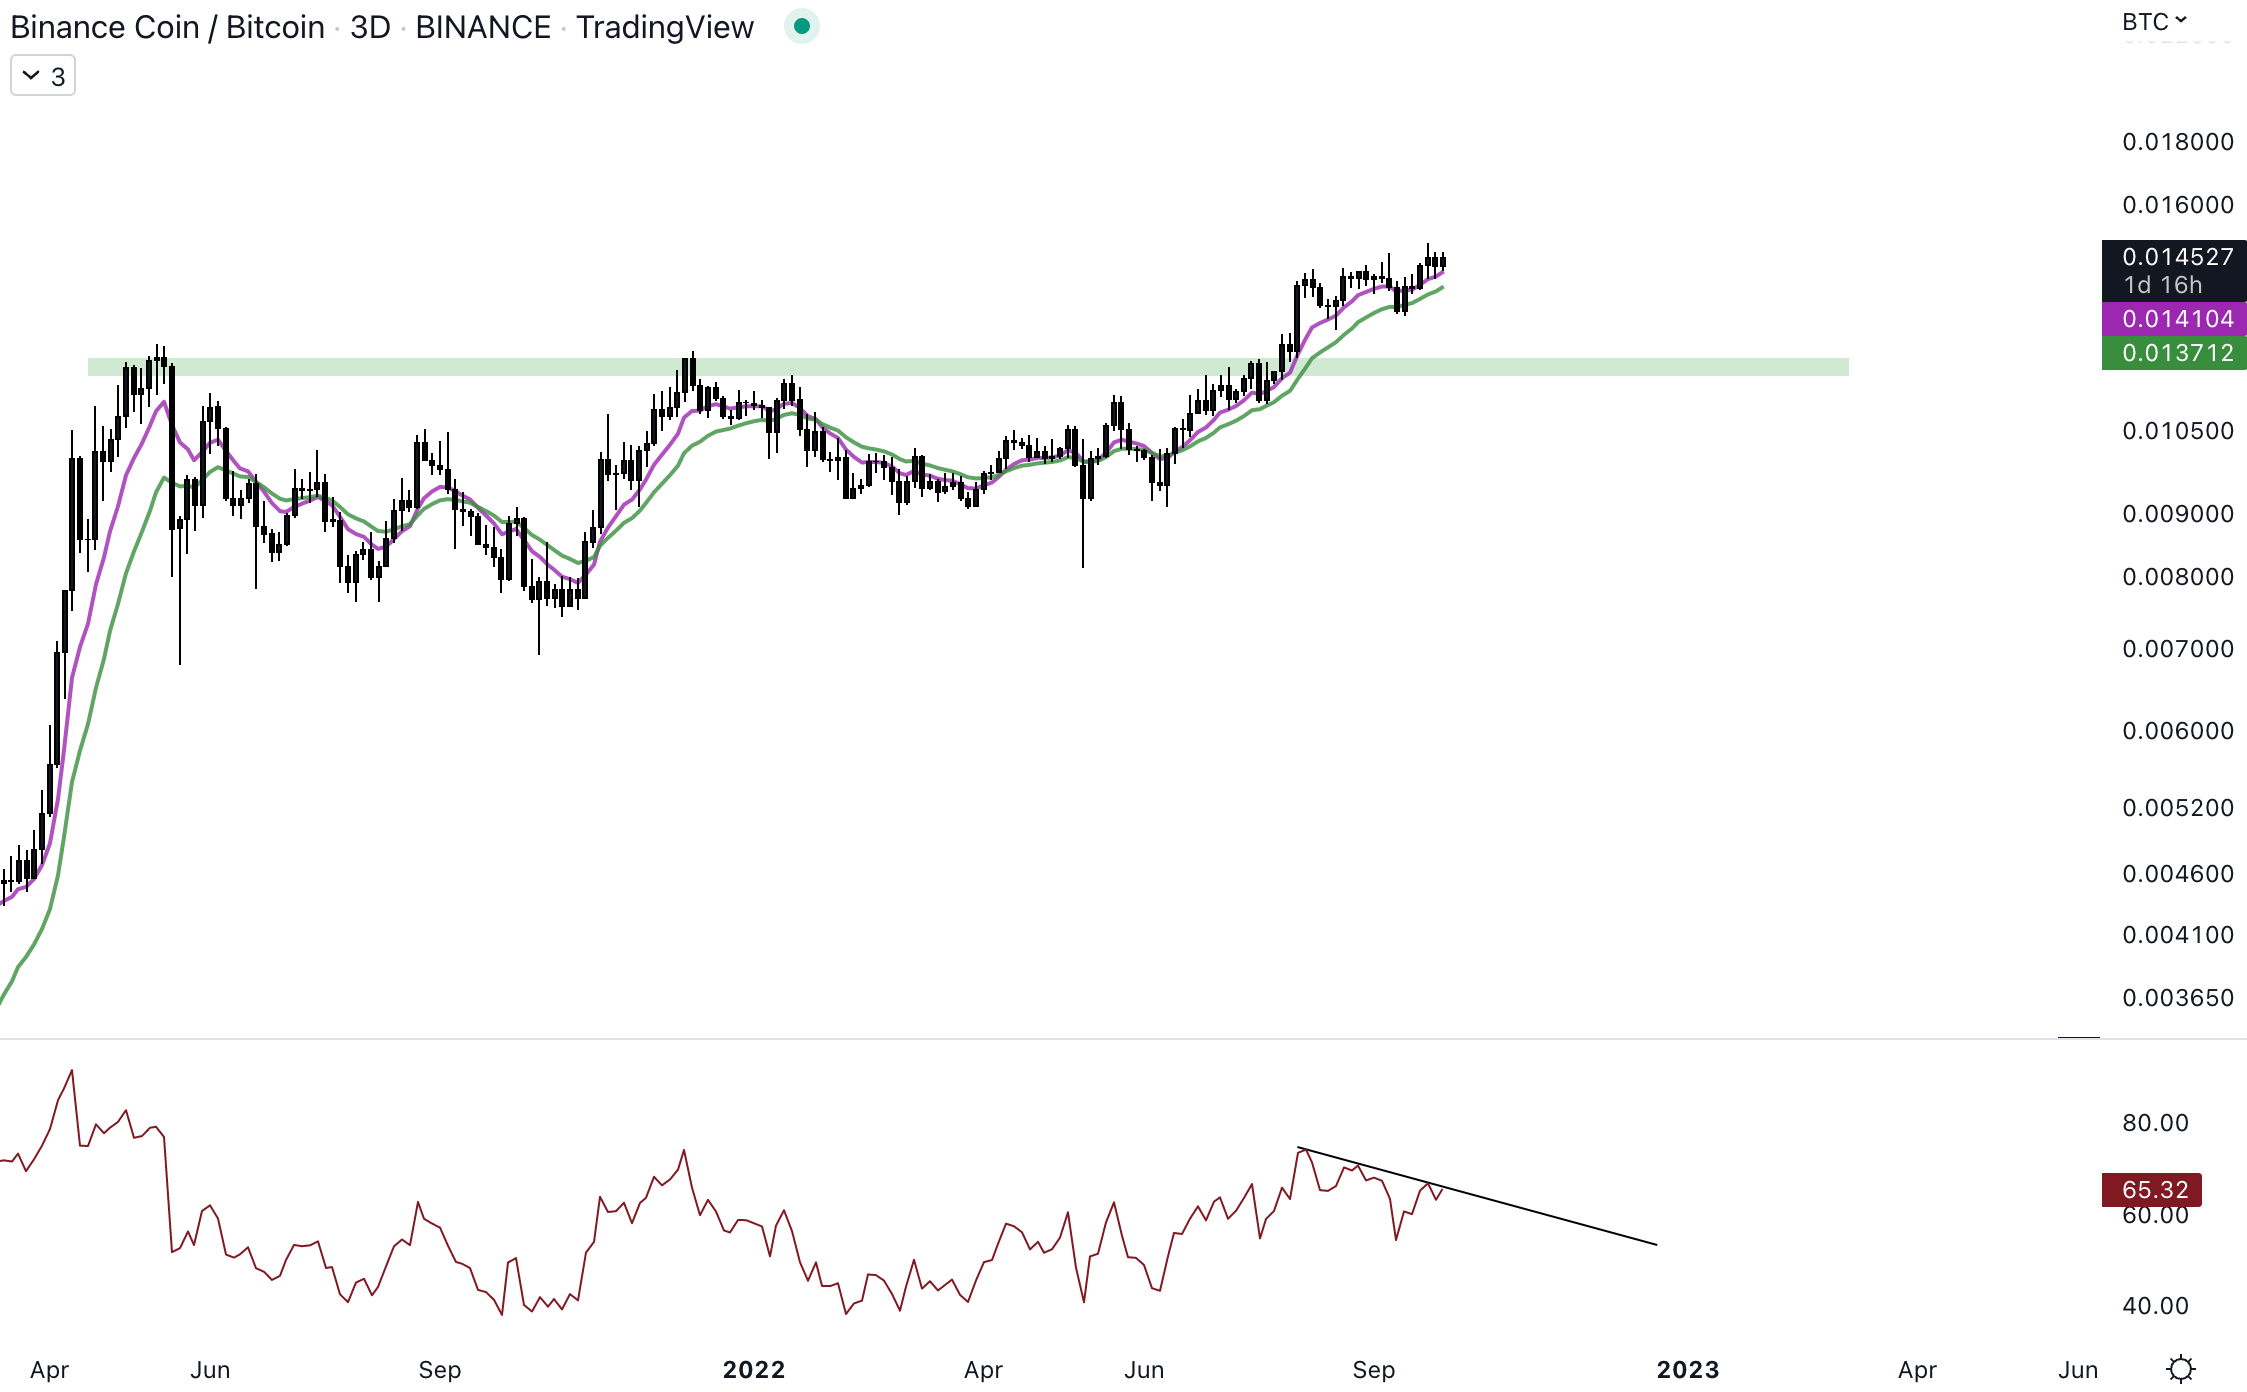
Task: Click the Binance Coin / Bitcoin symbol title
Action: click(167, 27)
